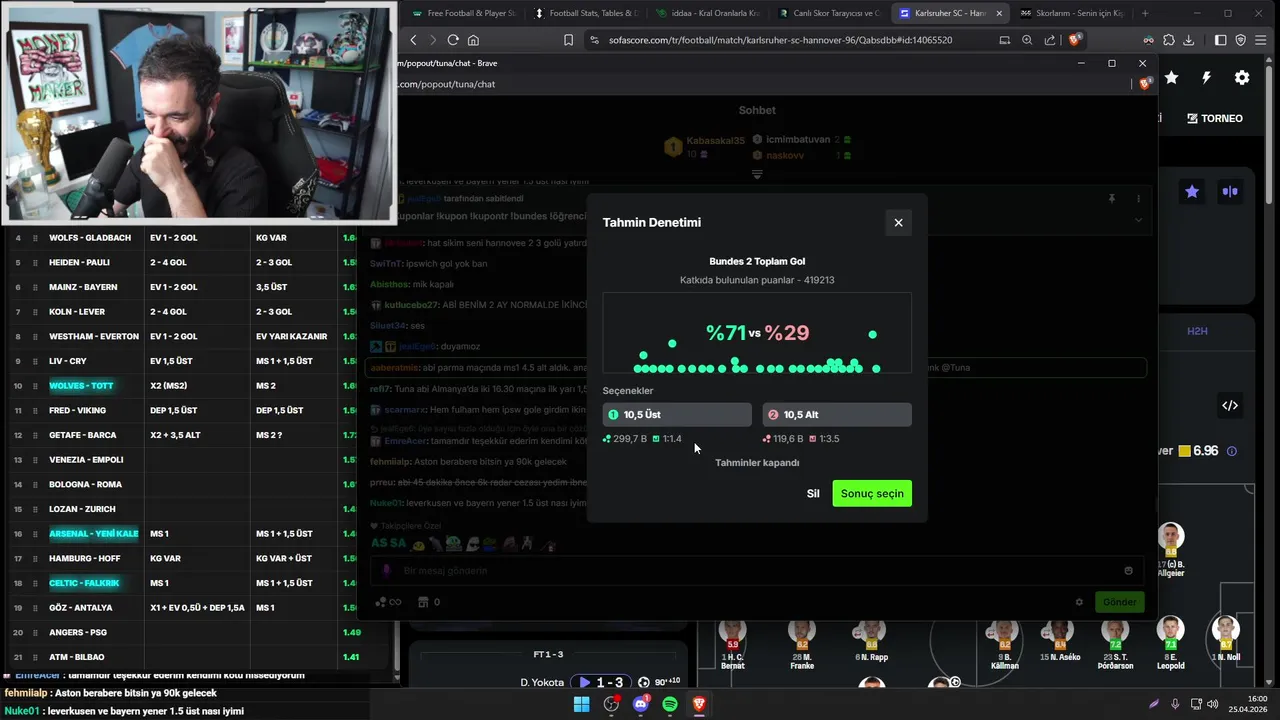Switch to the Canlı Skor Tarayıcısı tab
The image size is (1280, 720).
point(828,13)
